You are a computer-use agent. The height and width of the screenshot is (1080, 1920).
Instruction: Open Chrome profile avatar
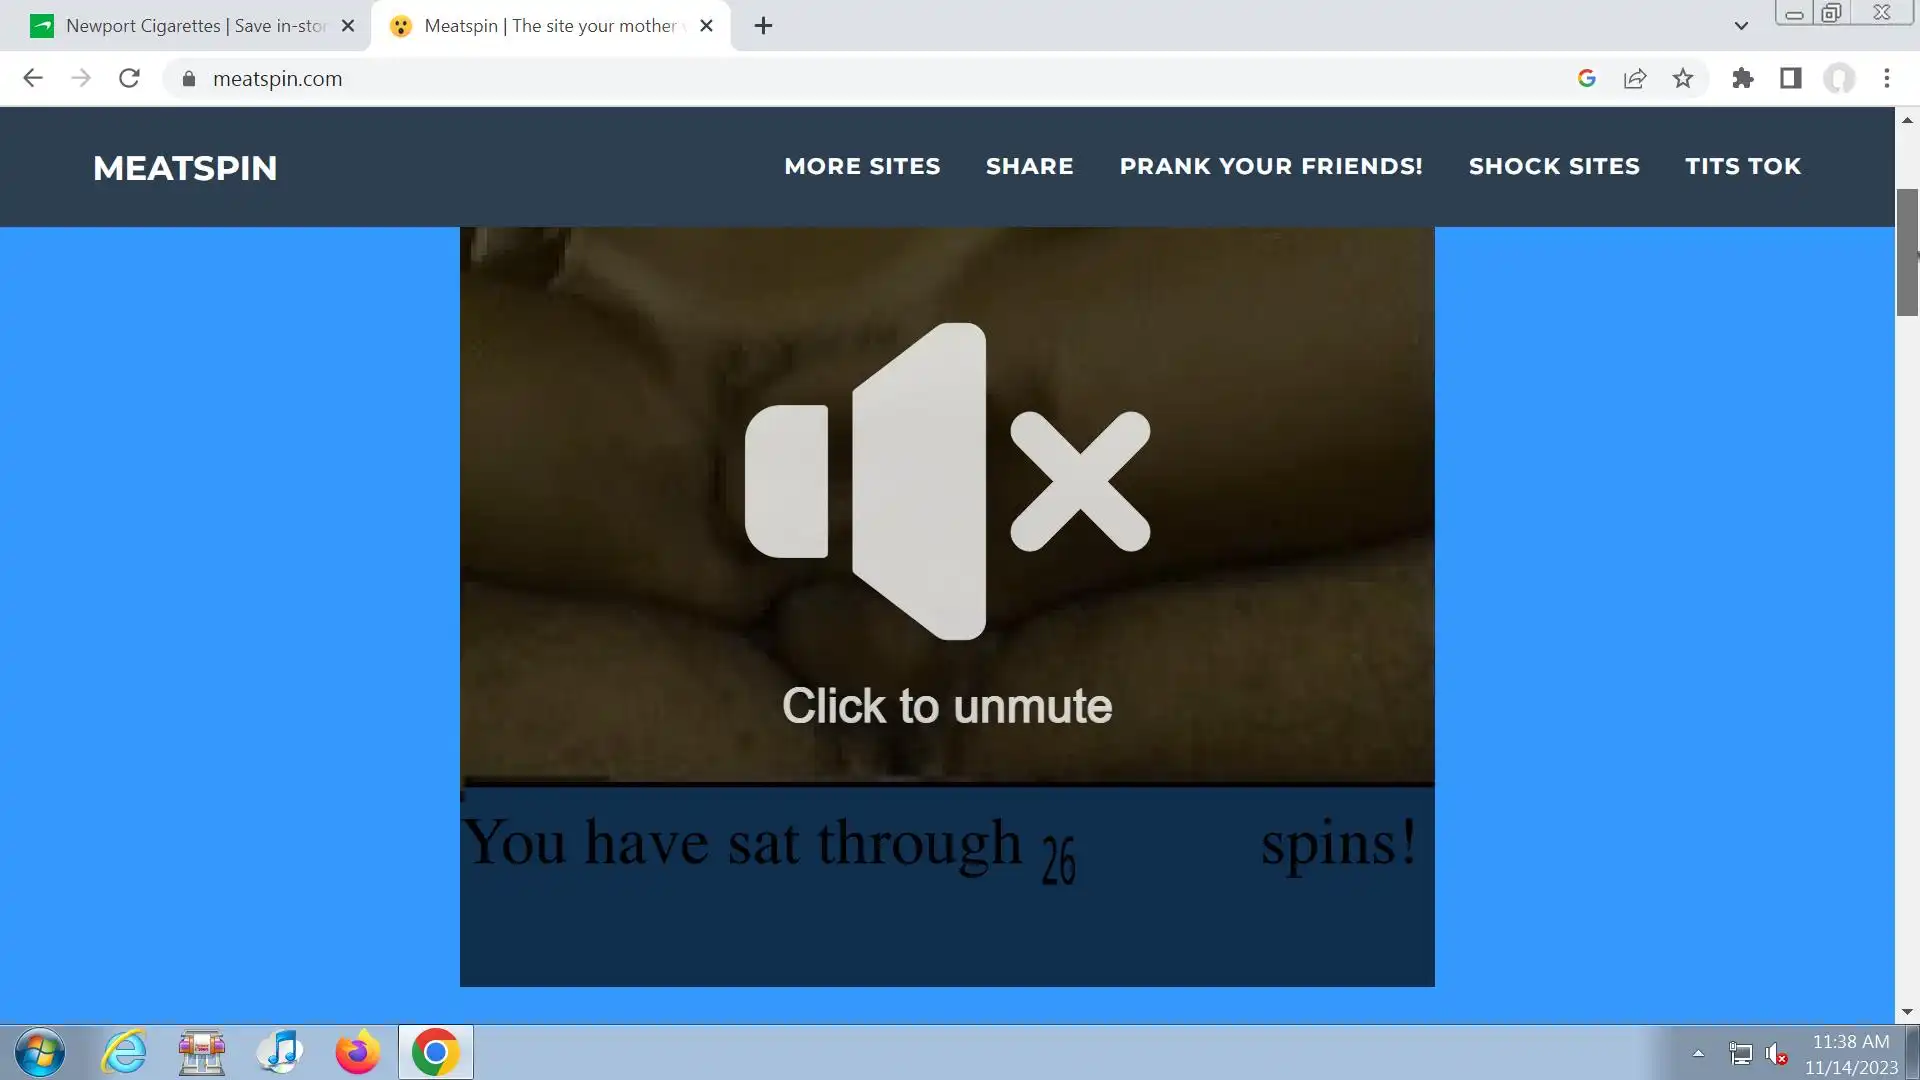click(1838, 78)
